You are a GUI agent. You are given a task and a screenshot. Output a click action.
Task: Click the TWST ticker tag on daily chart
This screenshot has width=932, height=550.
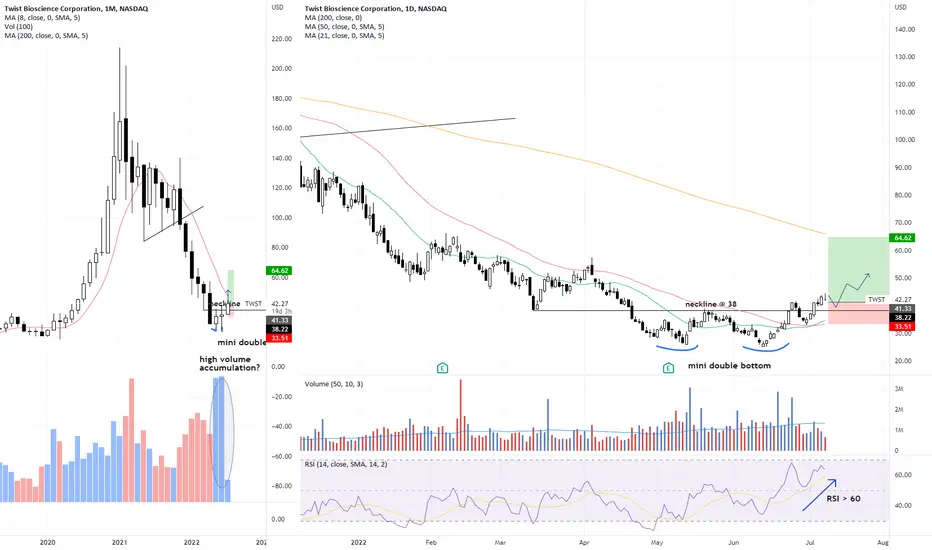click(877, 300)
